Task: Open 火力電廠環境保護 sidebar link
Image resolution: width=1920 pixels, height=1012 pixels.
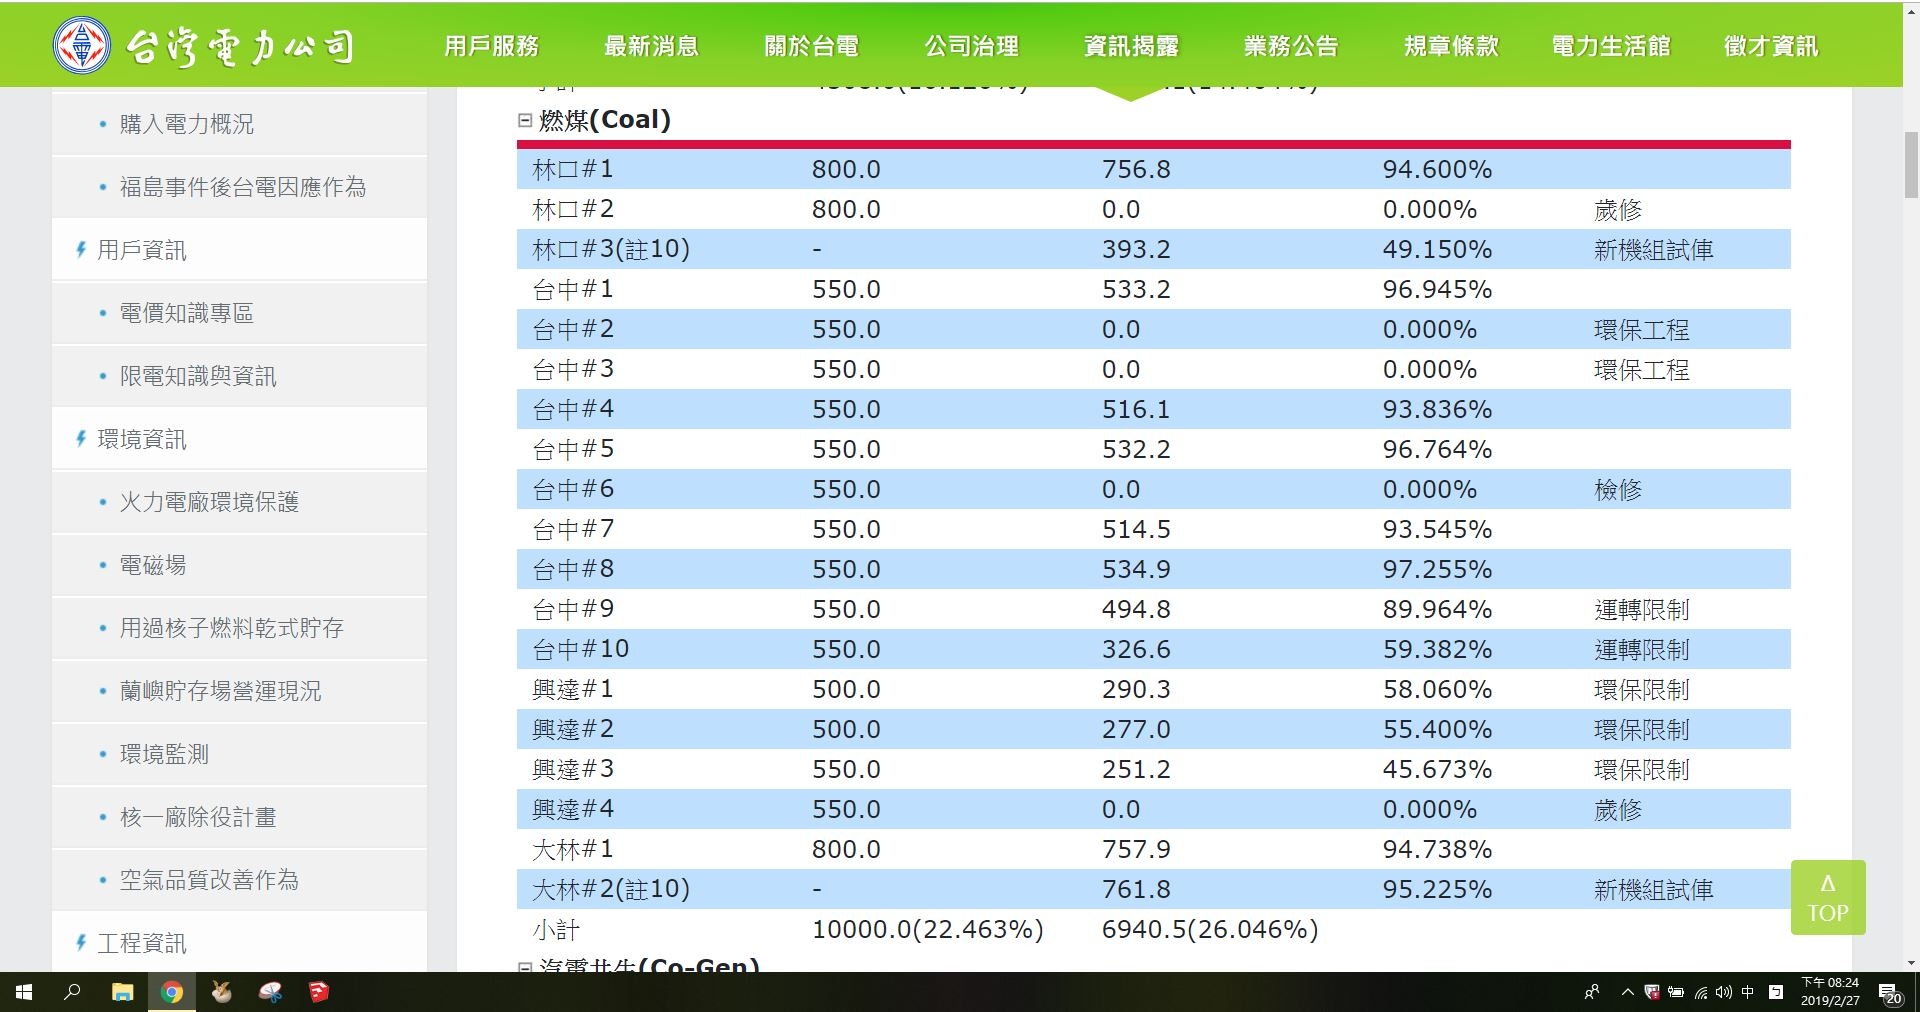Action: [209, 502]
